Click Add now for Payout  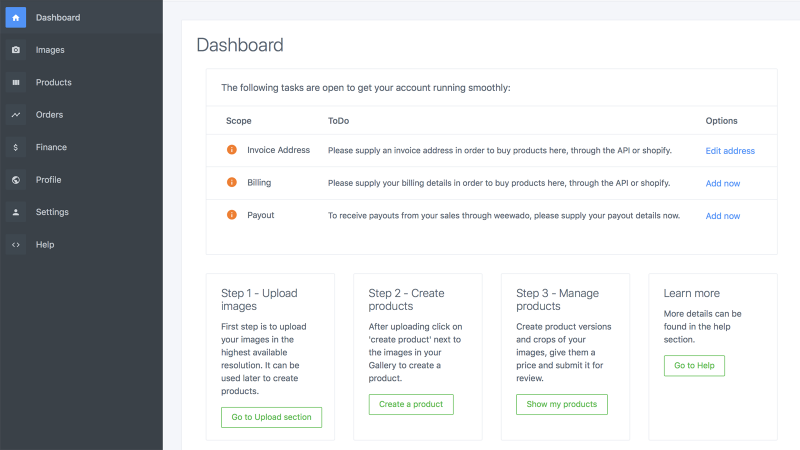coord(722,216)
